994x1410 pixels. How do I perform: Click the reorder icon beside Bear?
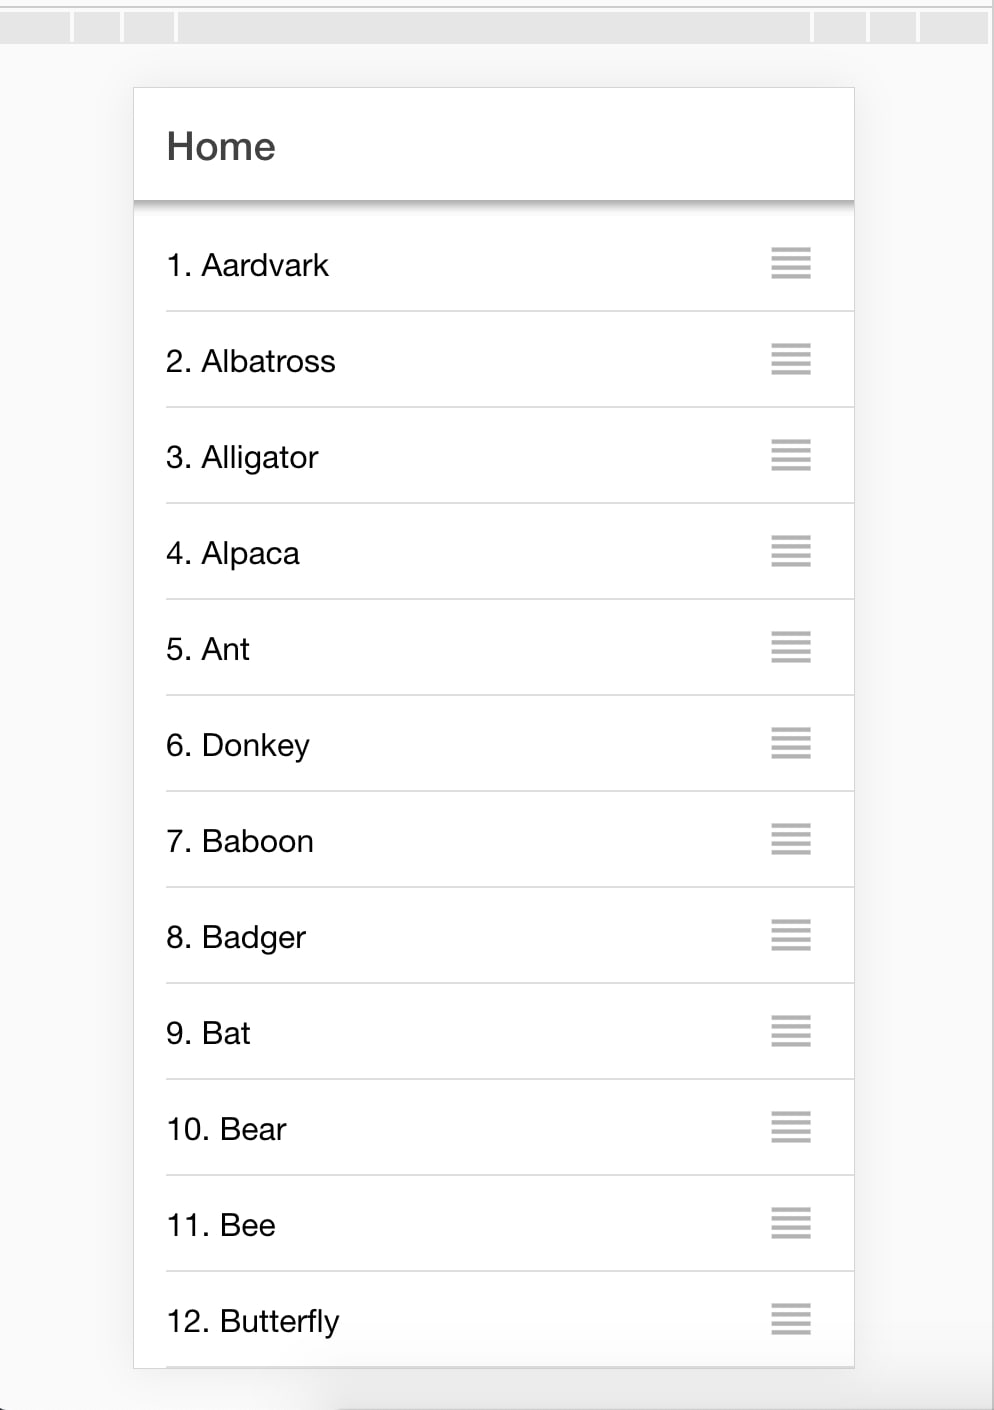(791, 1127)
